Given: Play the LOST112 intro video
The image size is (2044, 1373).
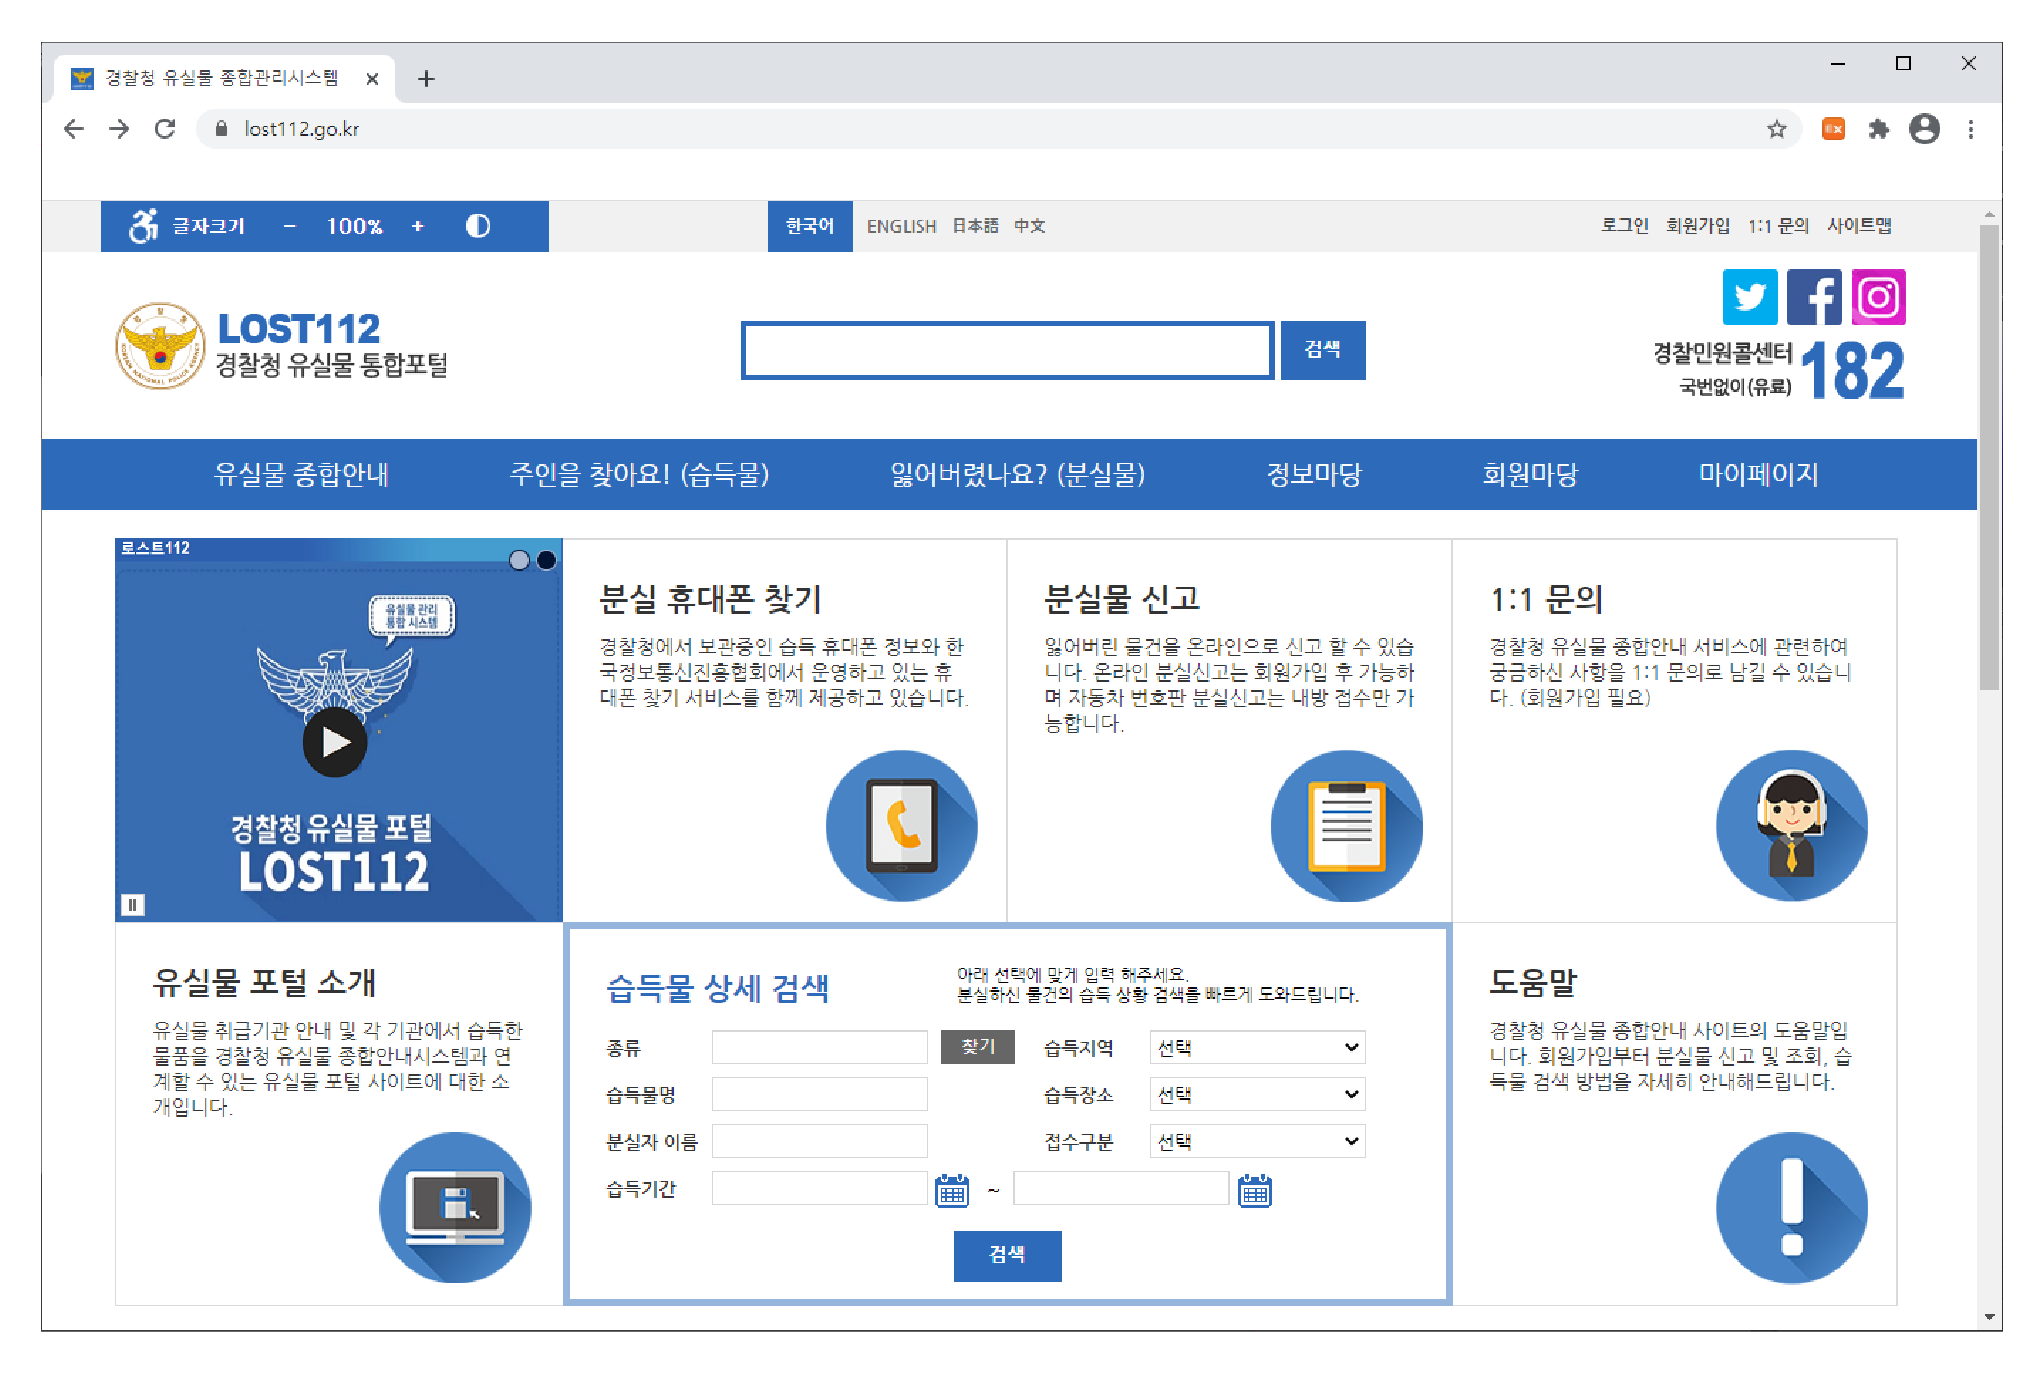Looking at the screenshot, I should click(x=335, y=742).
